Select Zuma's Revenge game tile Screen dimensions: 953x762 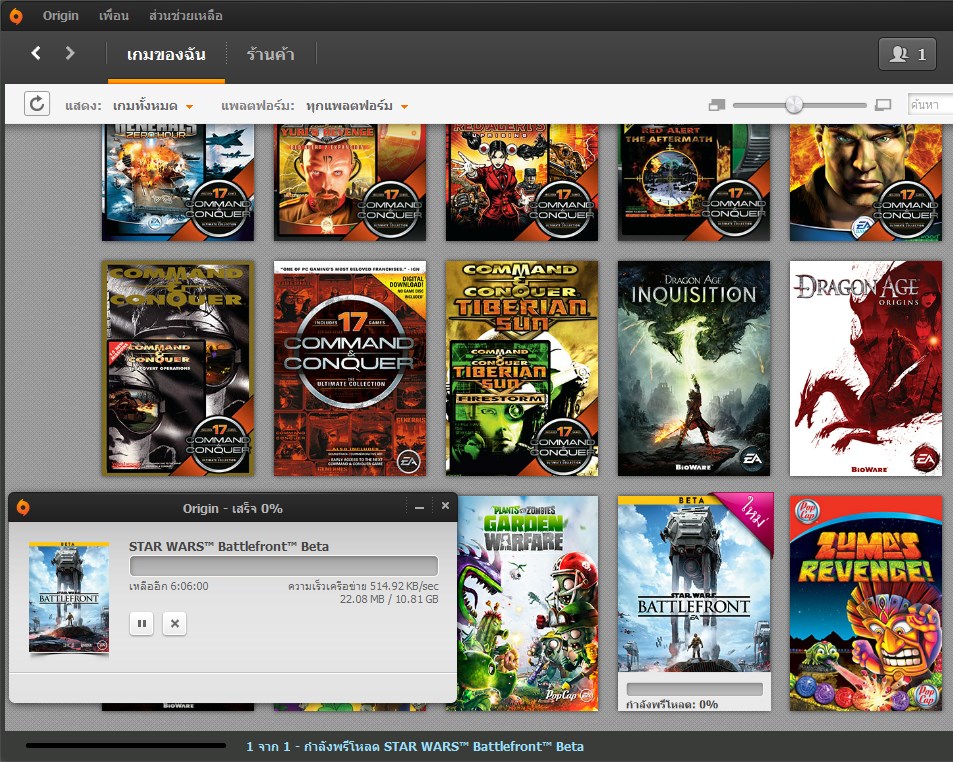coord(865,603)
